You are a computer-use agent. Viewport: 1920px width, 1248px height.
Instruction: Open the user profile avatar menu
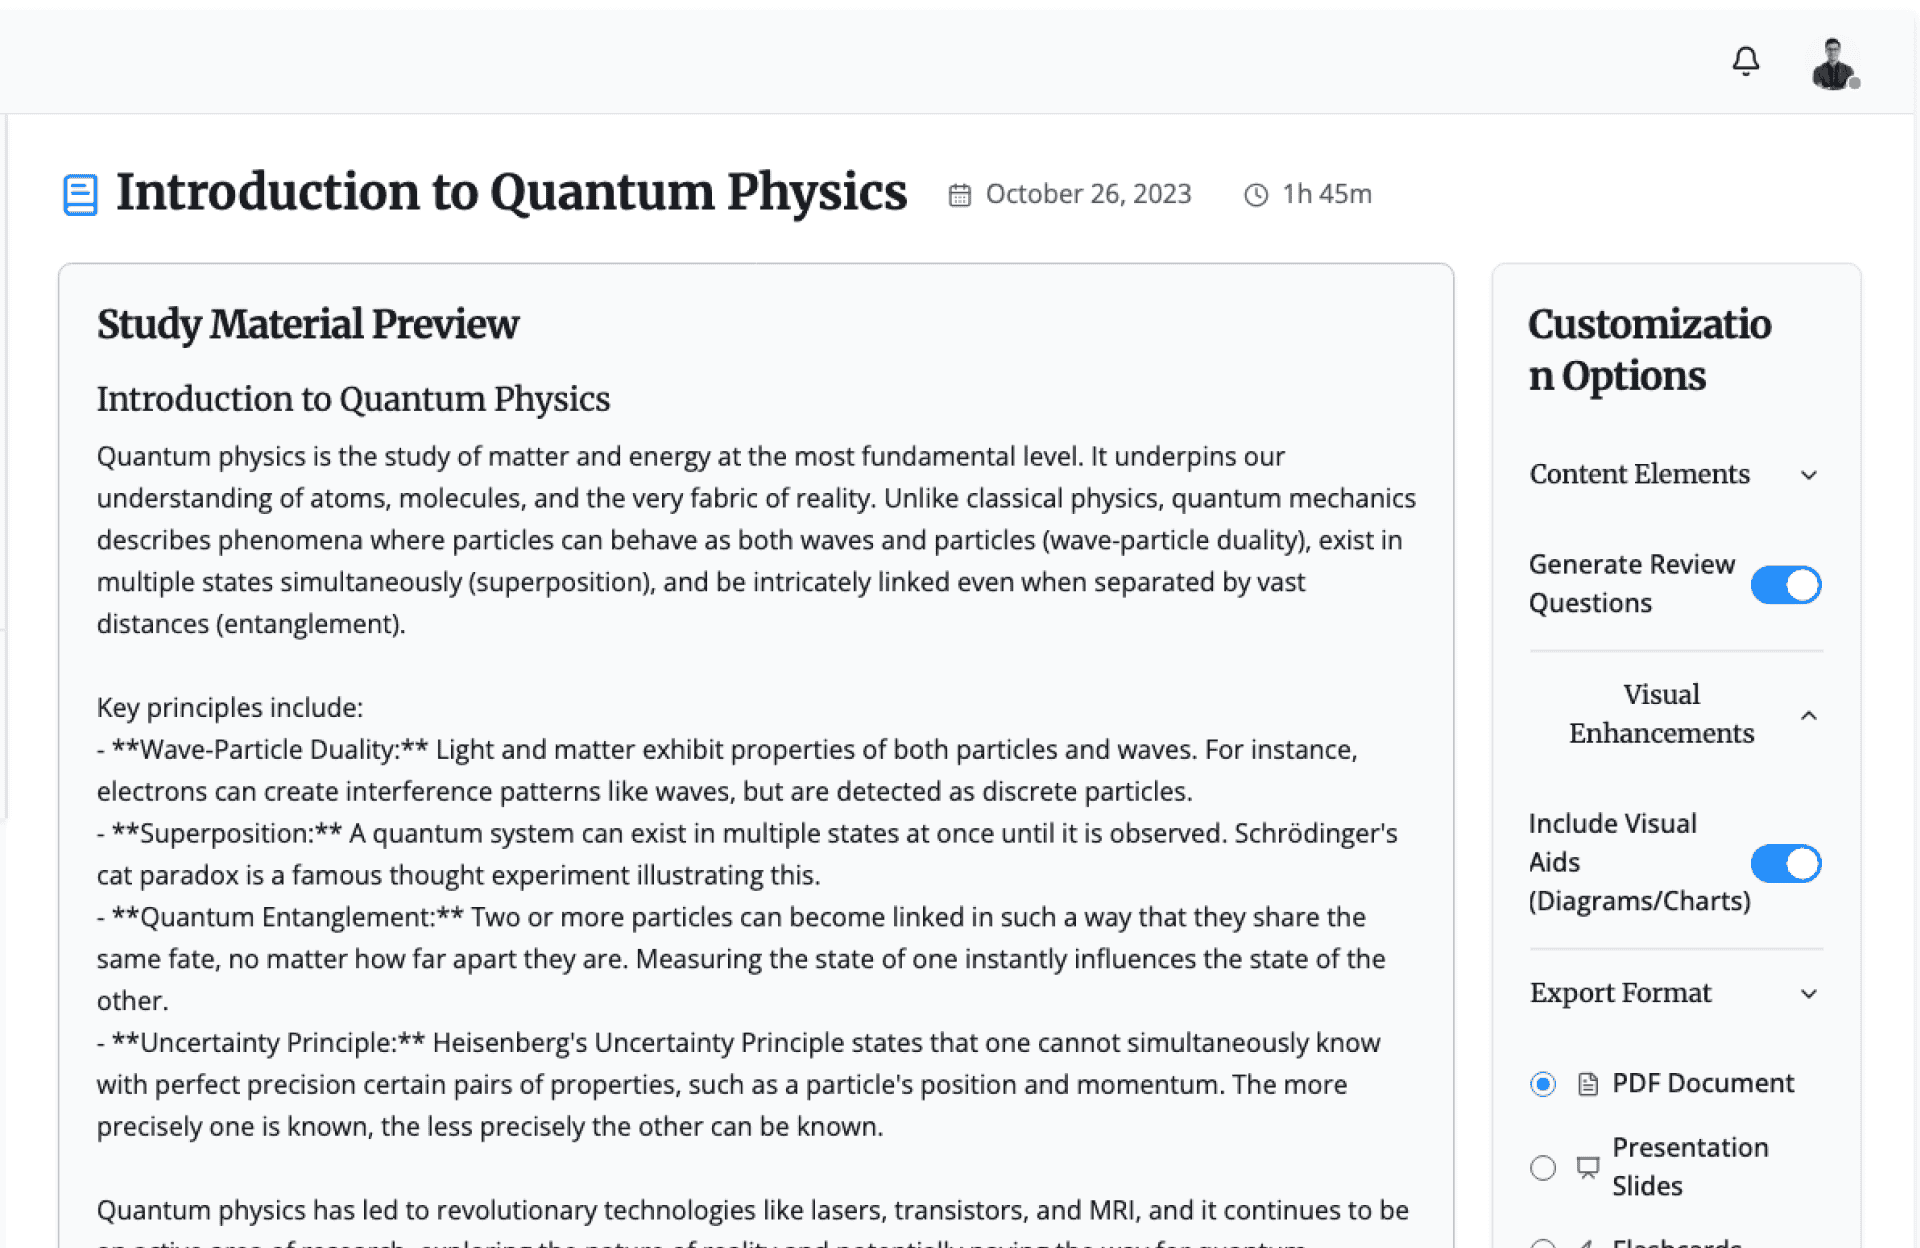(x=1832, y=64)
